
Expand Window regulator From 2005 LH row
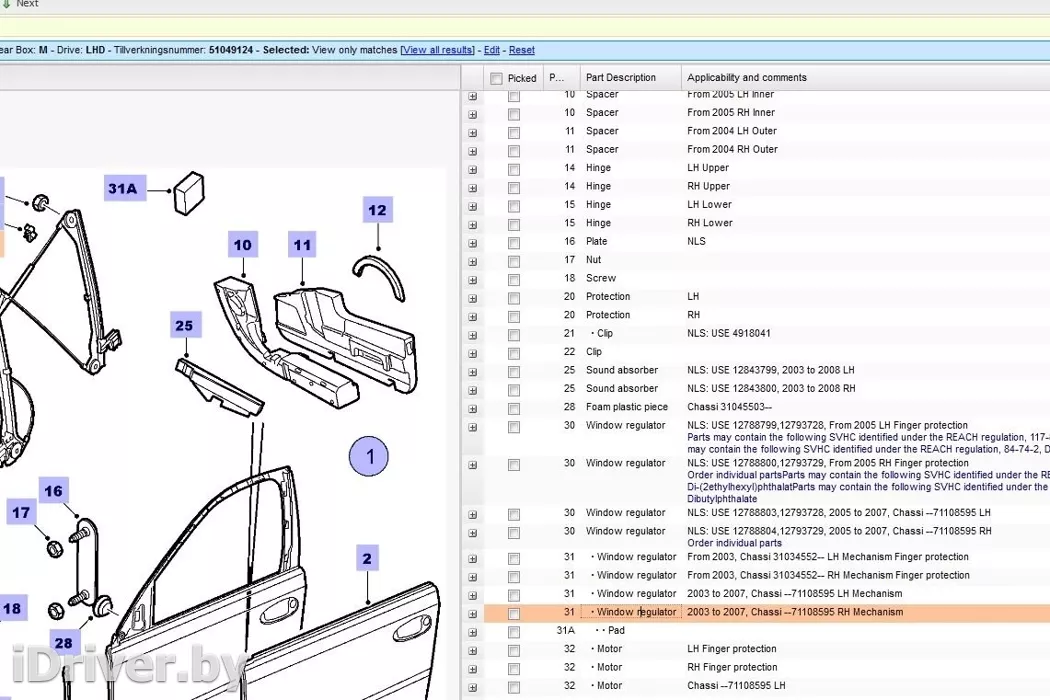pos(473,427)
